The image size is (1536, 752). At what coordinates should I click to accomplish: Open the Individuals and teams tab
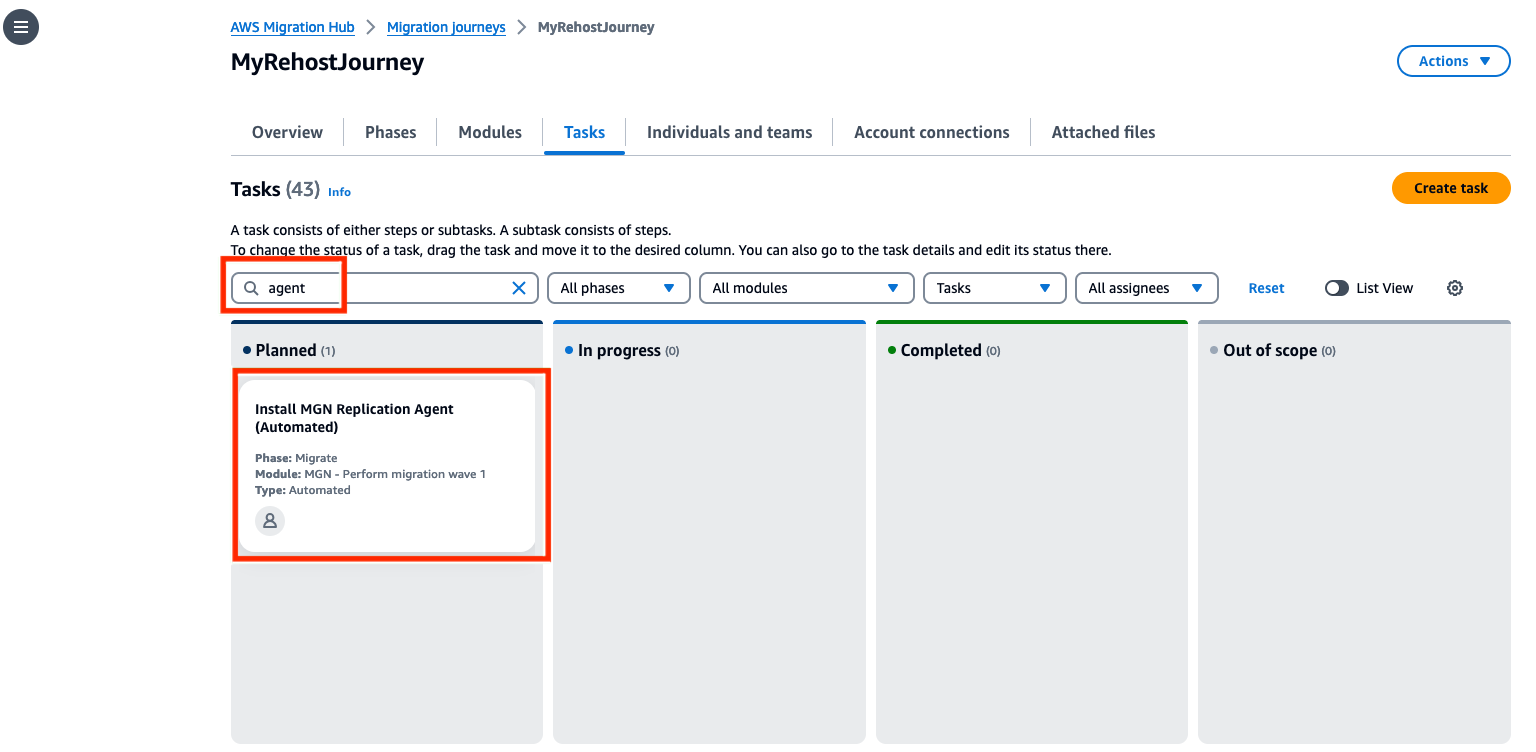729,132
